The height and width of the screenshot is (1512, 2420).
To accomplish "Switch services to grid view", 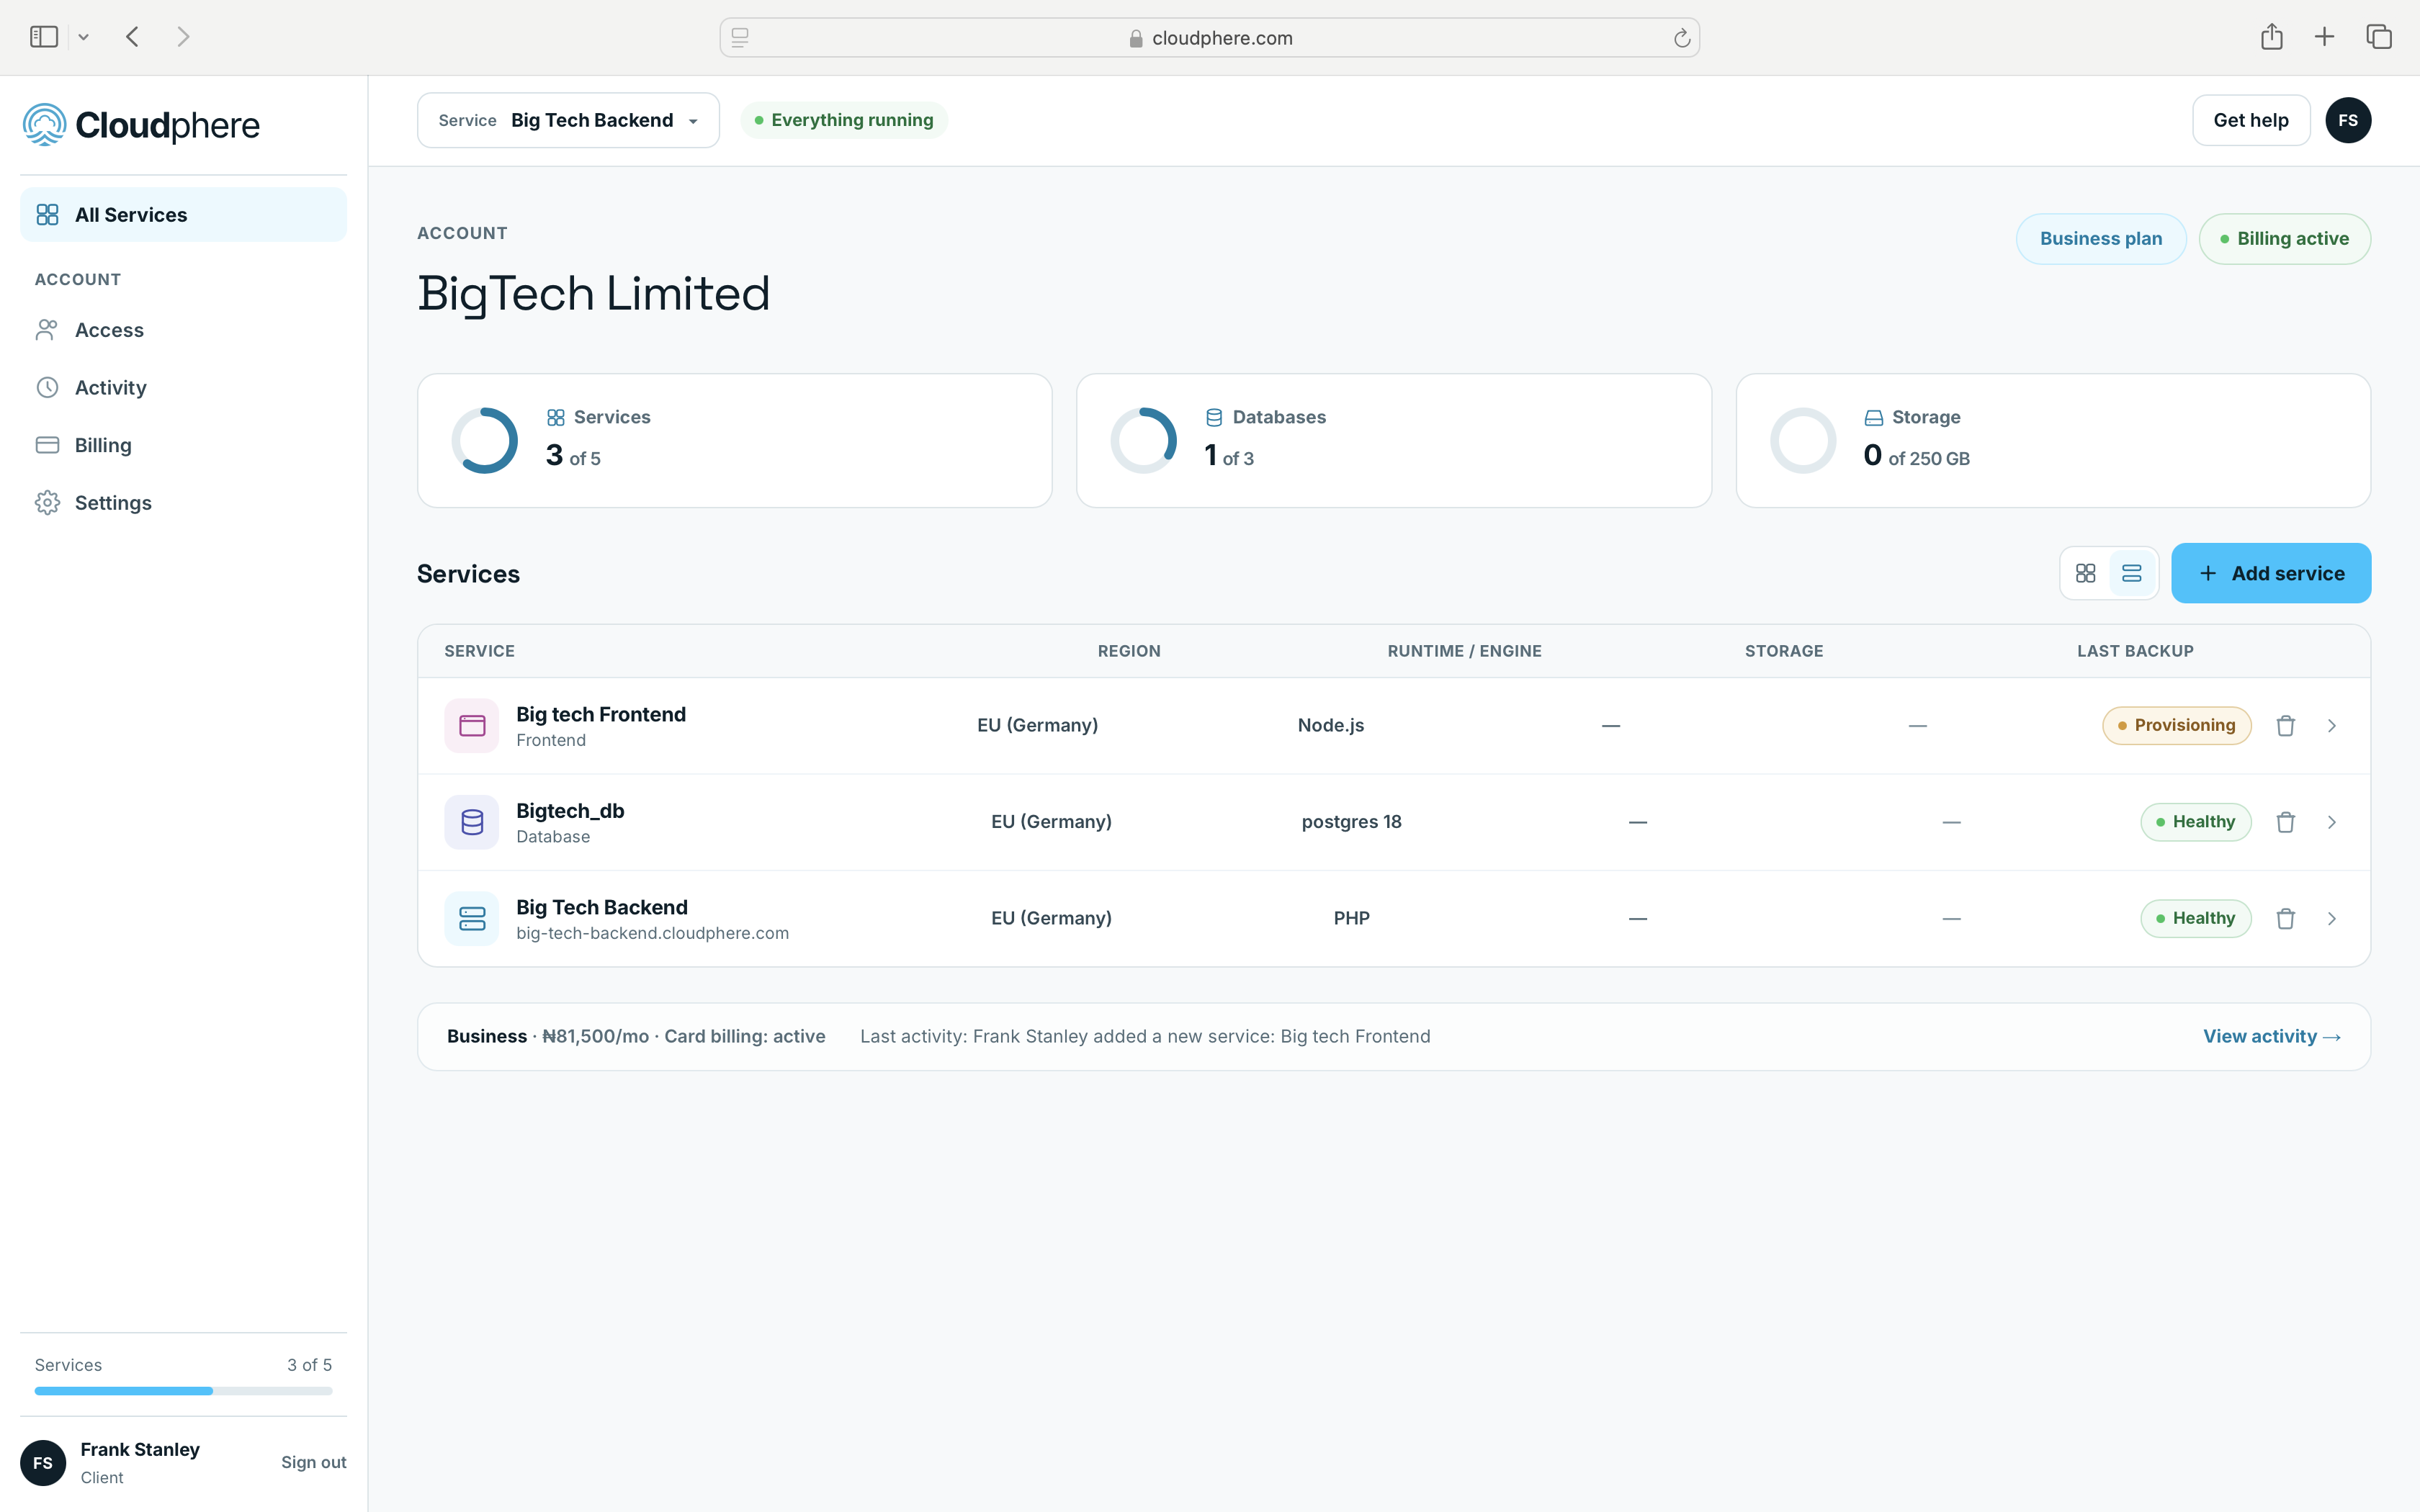I will [x=2085, y=573].
